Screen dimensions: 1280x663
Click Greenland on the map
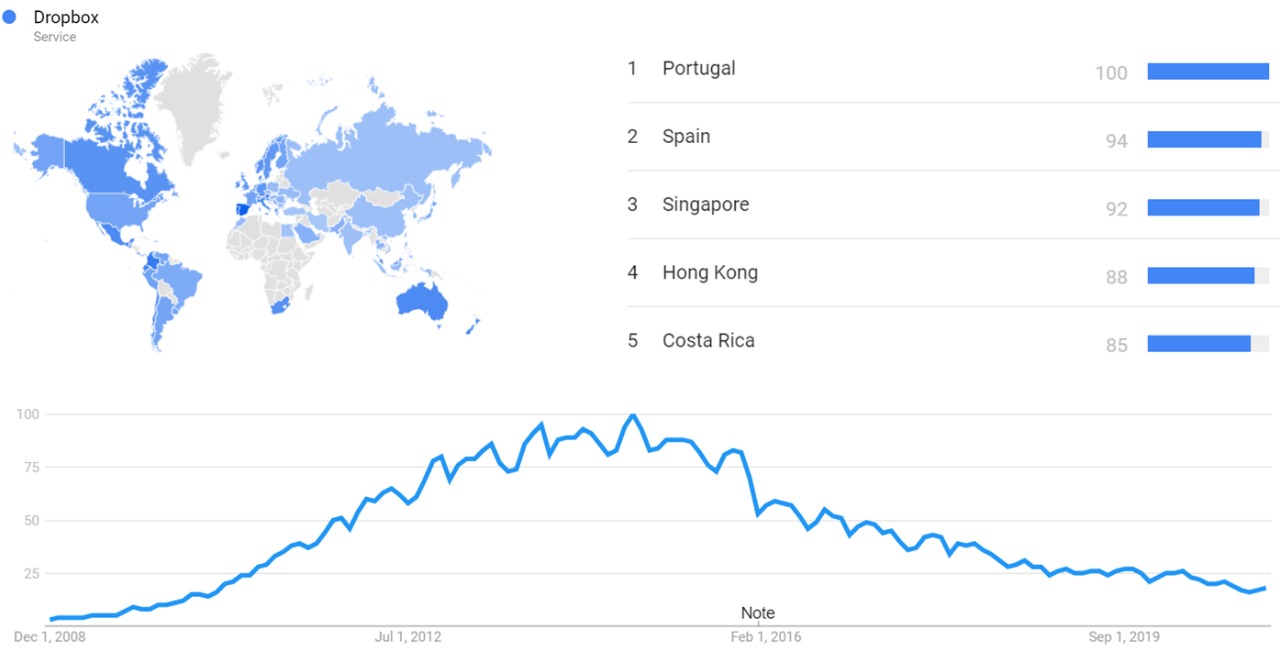[x=197, y=105]
